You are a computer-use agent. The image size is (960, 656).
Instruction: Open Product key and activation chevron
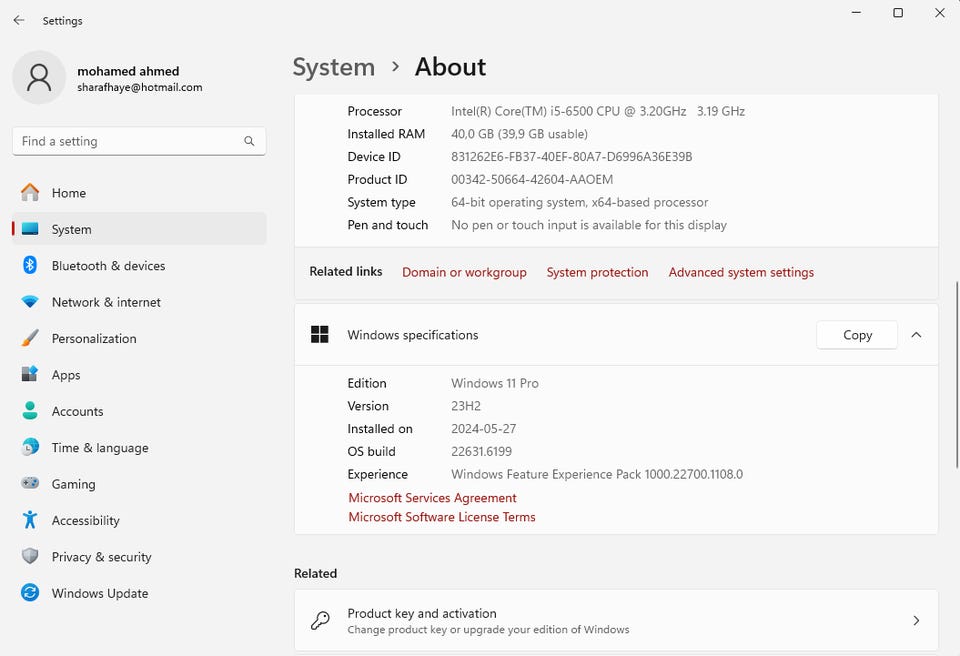tap(916, 620)
